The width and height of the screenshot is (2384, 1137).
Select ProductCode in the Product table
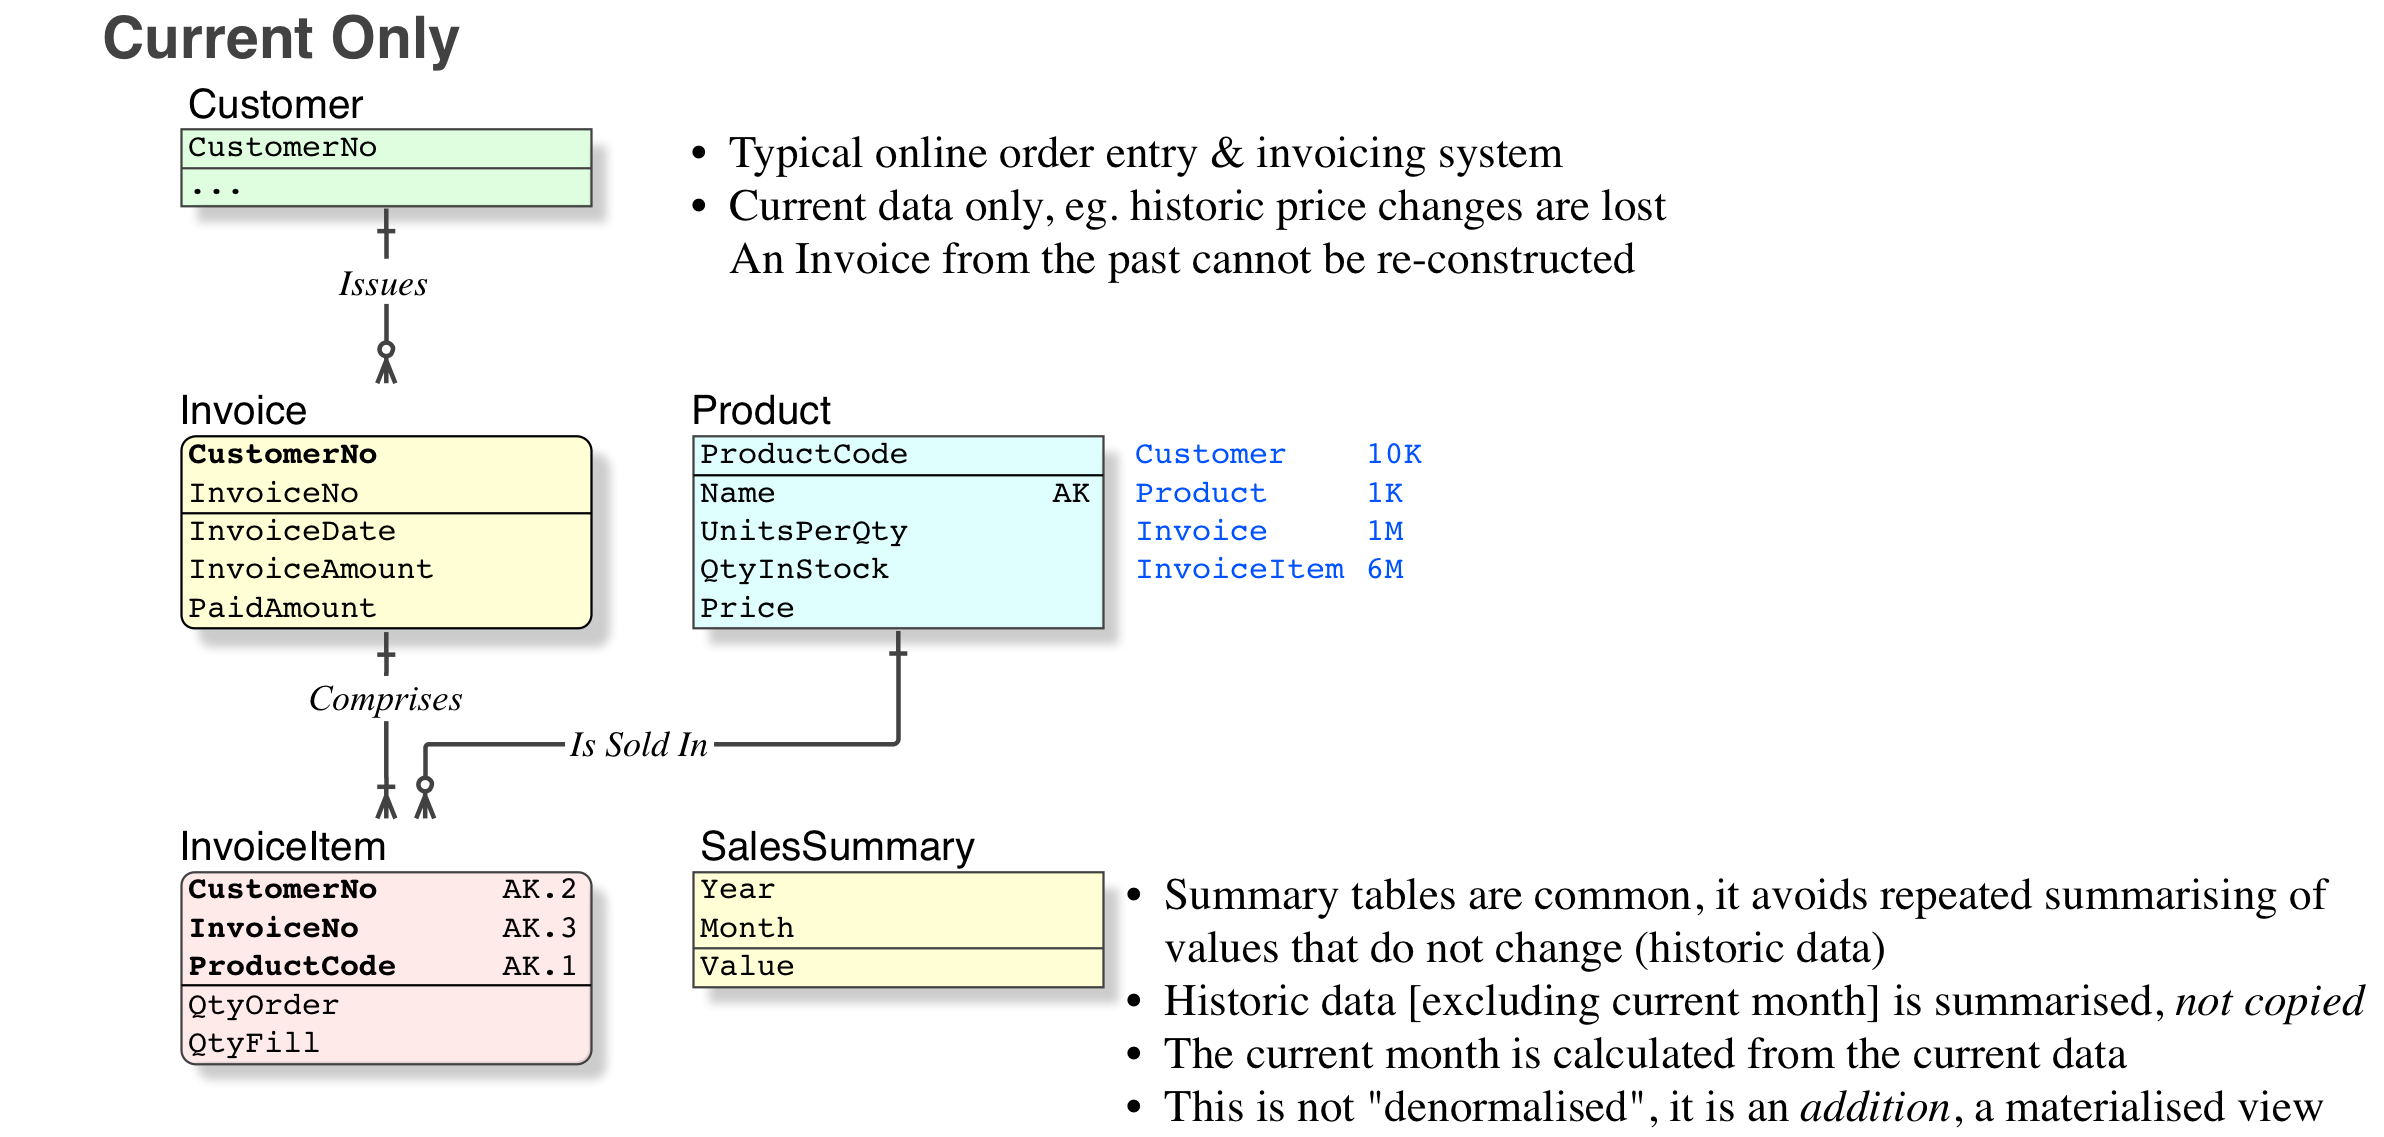tap(803, 454)
